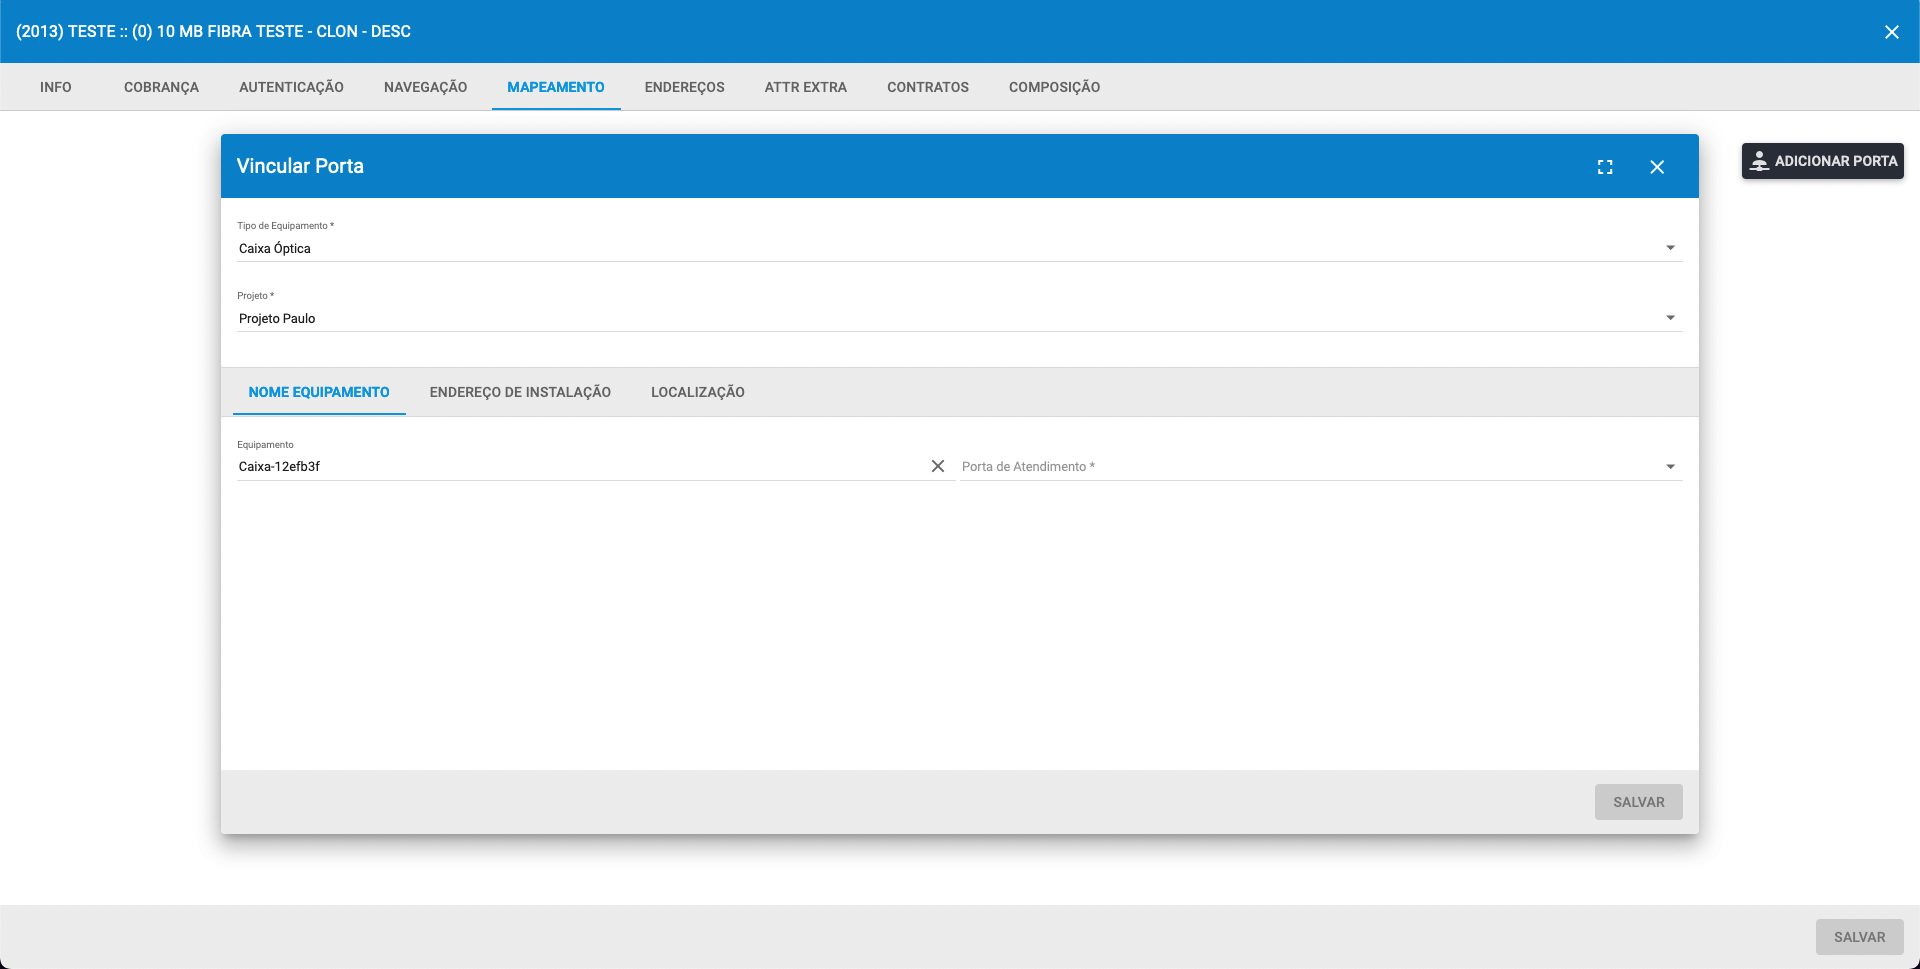Close the Vincular Porta dialog with the X

[1658, 167]
